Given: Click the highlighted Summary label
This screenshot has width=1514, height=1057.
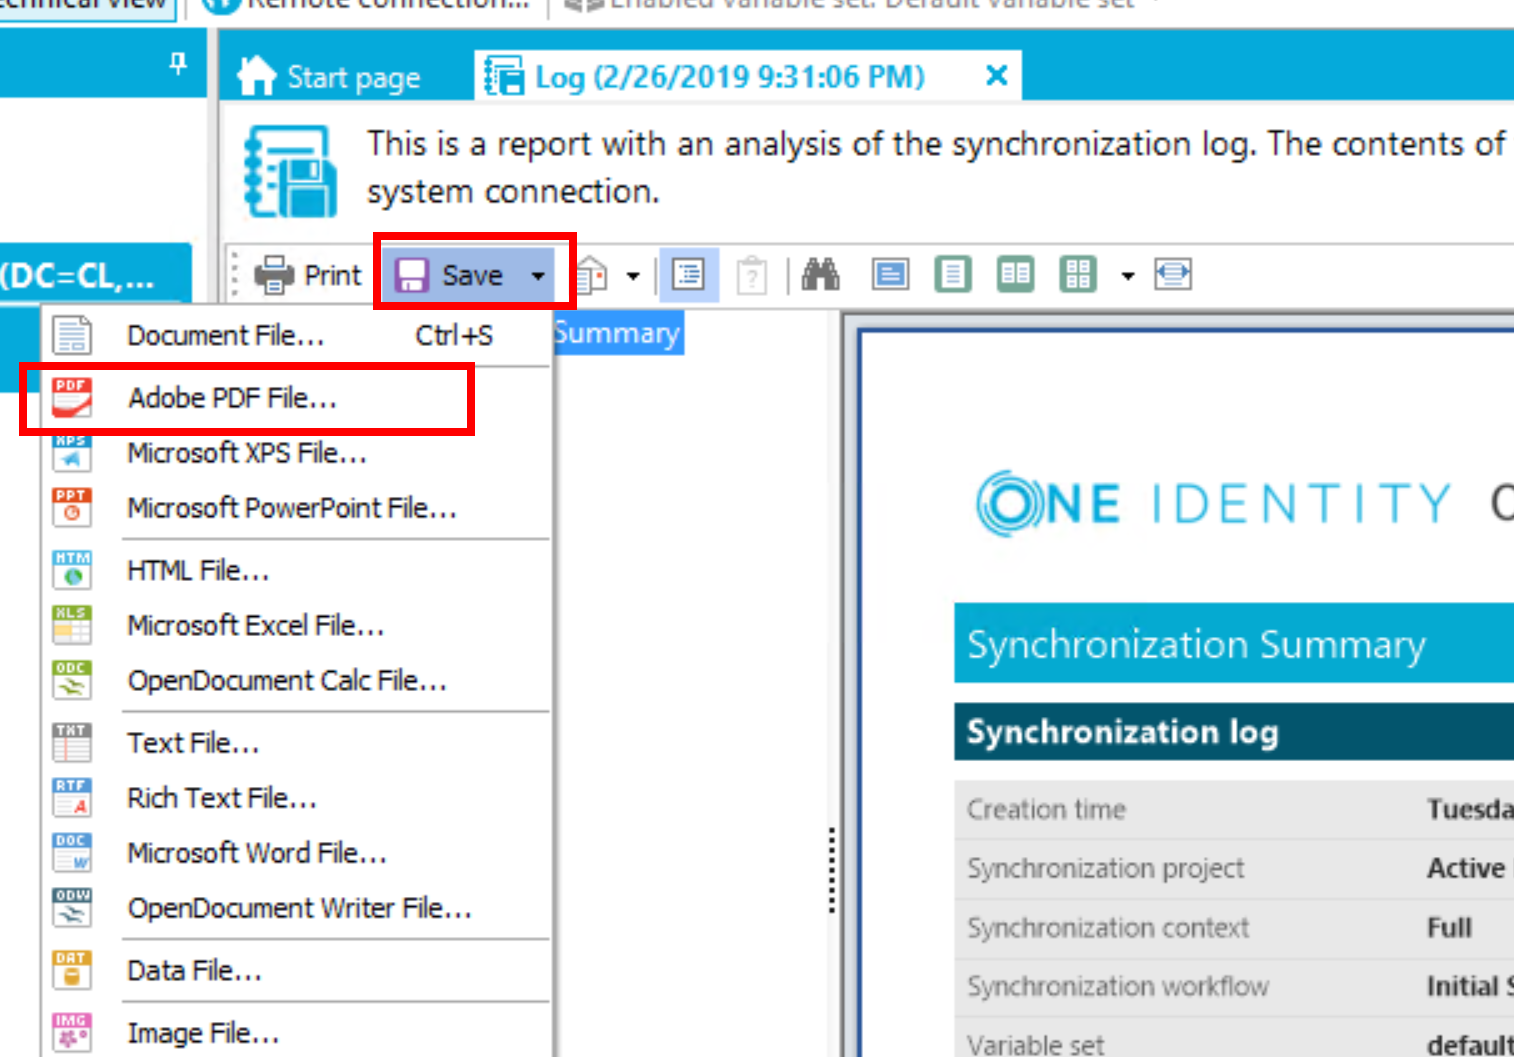Looking at the screenshot, I should 617,333.
